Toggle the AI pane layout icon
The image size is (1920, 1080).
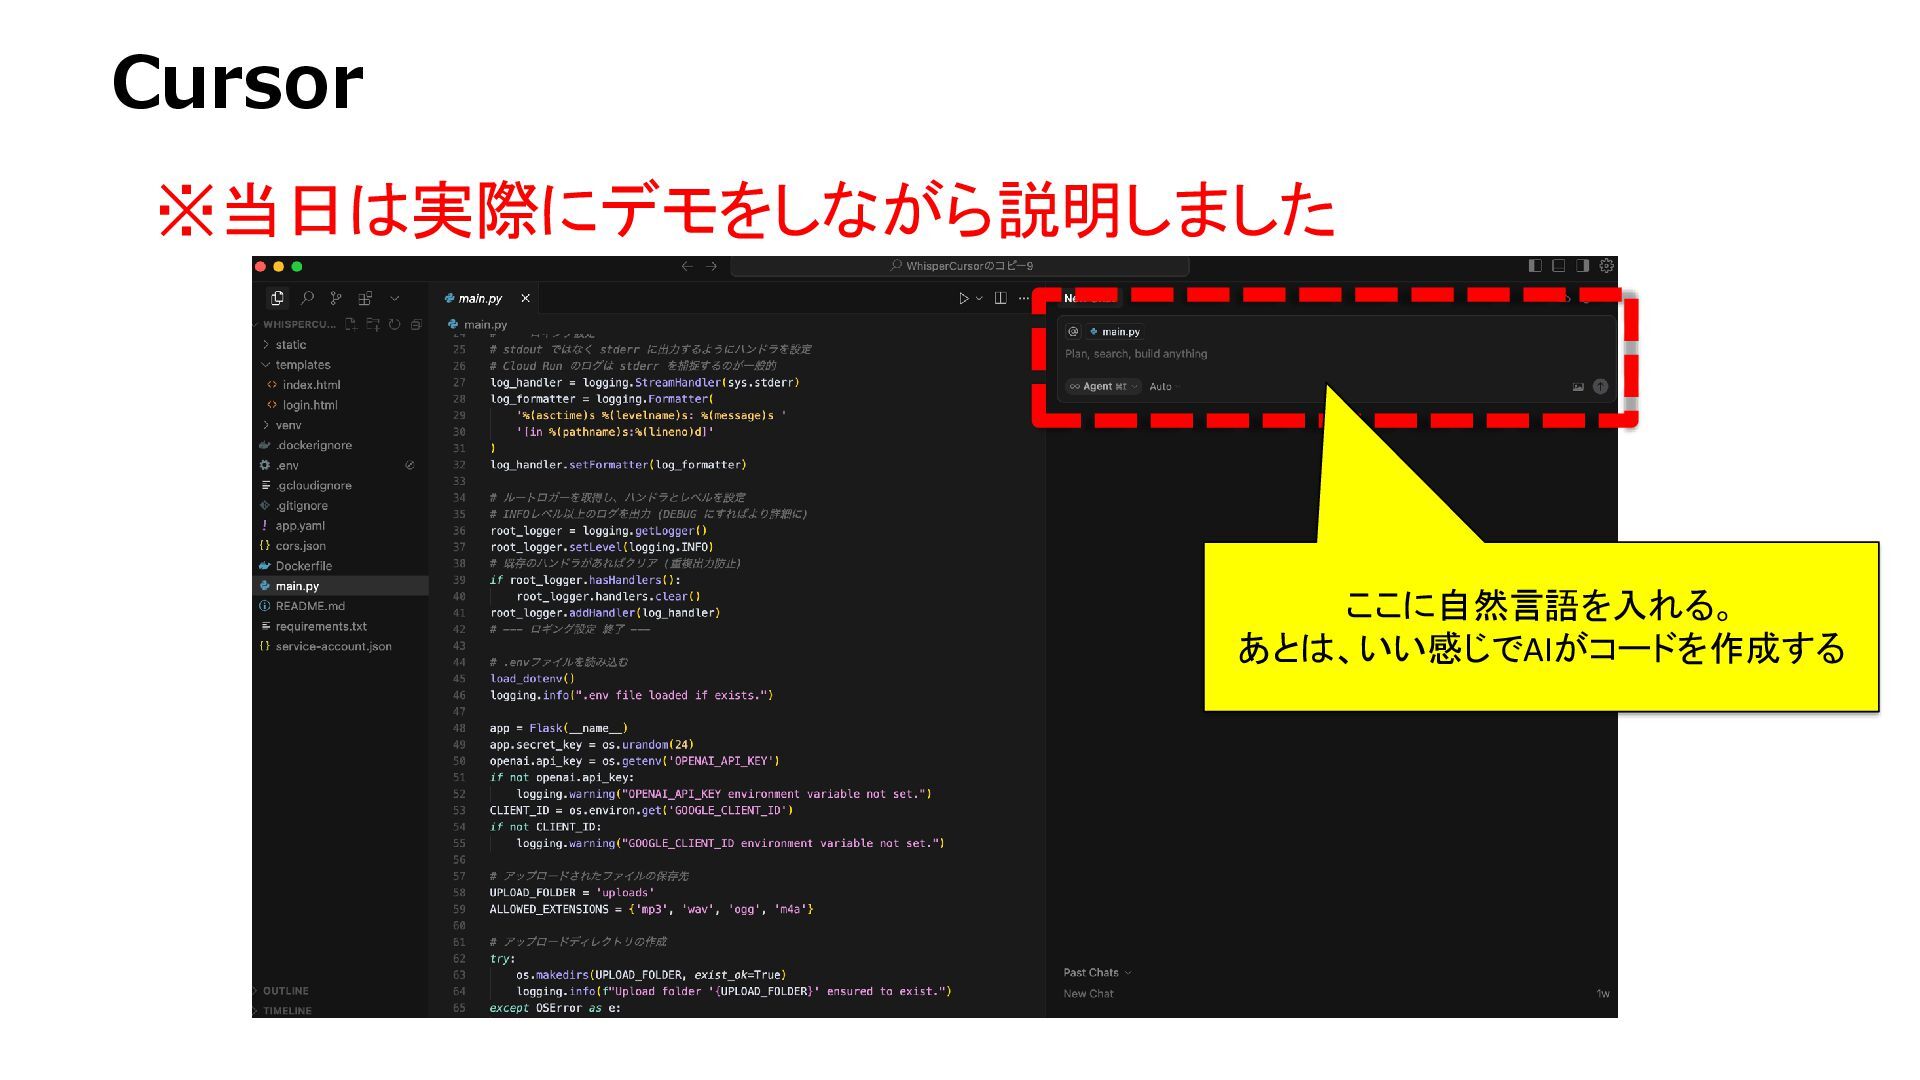[x=1582, y=266]
